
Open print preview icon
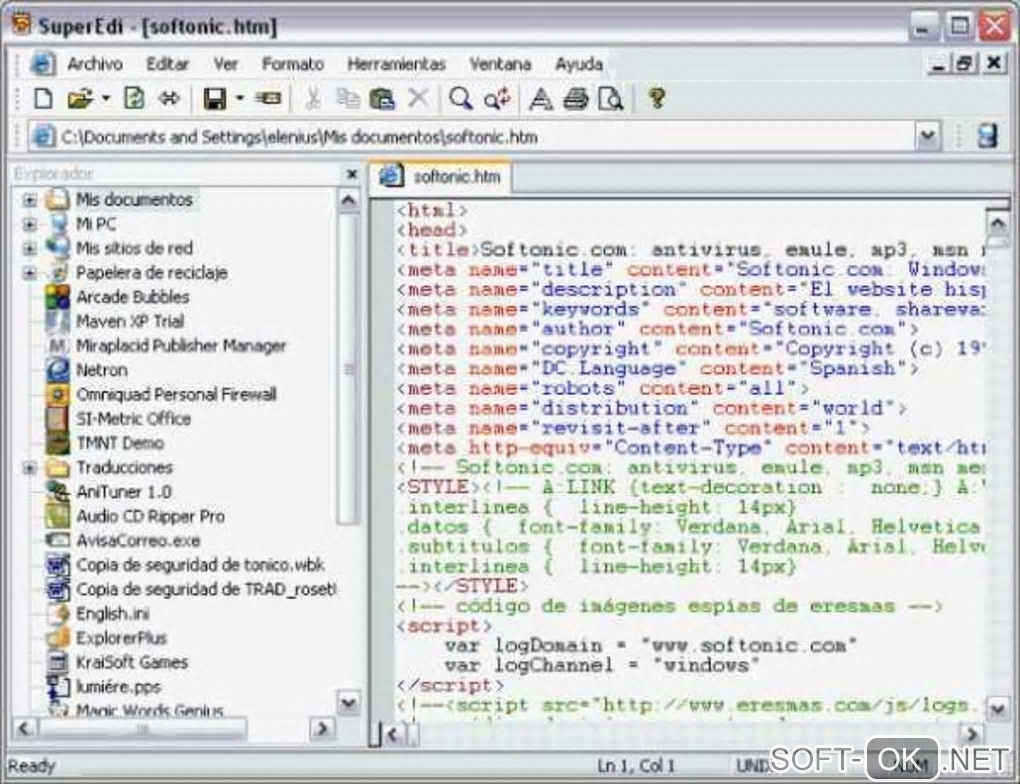coord(611,99)
